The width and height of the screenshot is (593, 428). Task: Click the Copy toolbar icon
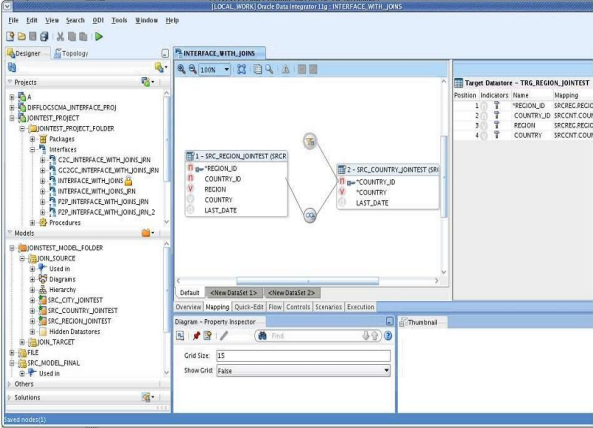[x=71, y=37]
